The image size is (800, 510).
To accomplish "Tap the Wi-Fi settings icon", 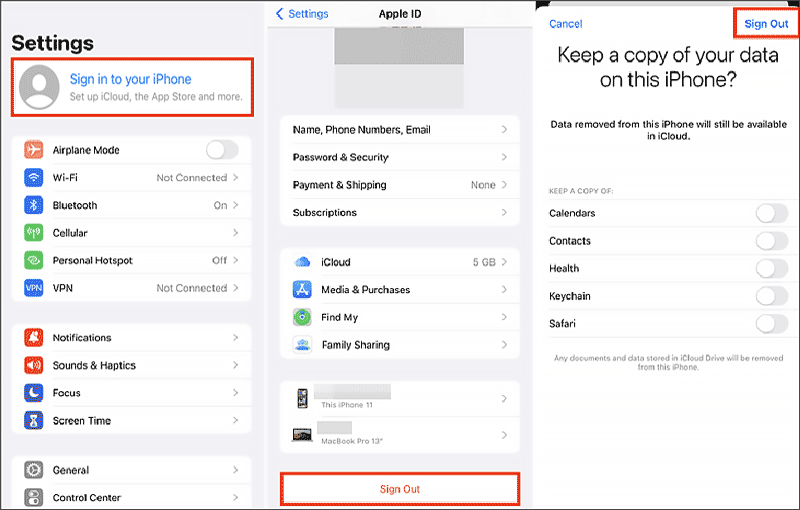I will point(34,177).
